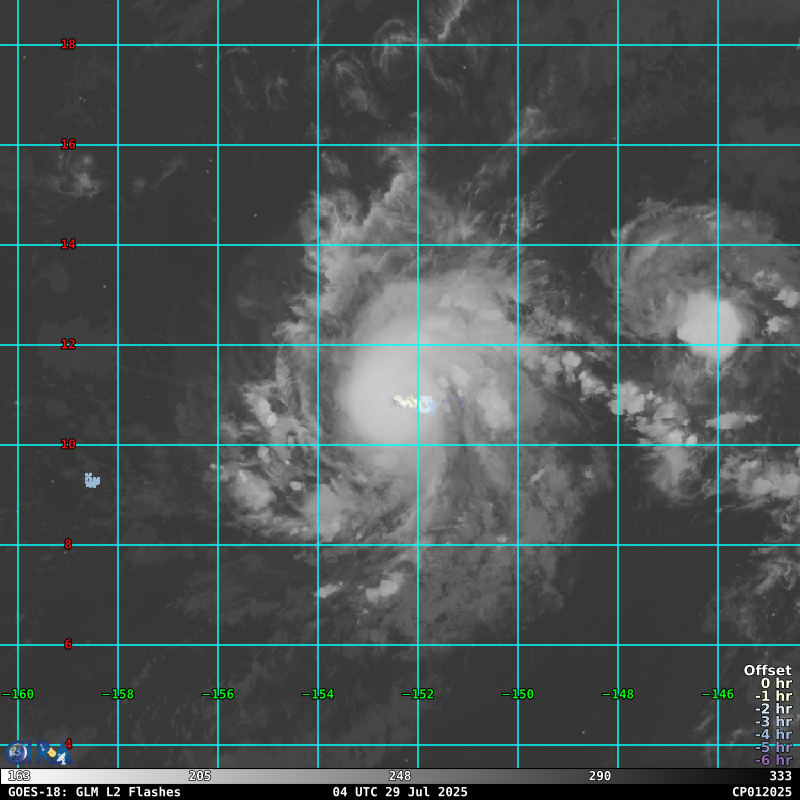This screenshot has width=800, height=800.
Task: Click the -152 longitude label
Action: coord(418,694)
